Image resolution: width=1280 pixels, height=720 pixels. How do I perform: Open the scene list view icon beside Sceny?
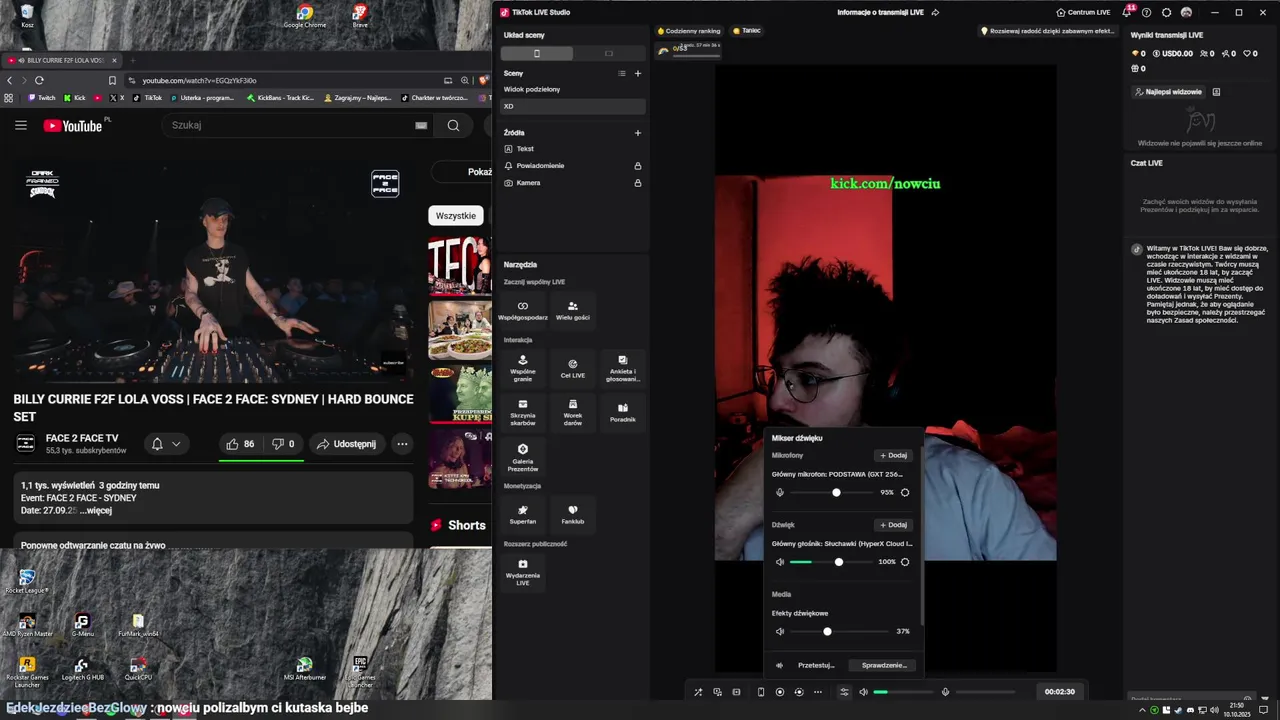(622, 73)
